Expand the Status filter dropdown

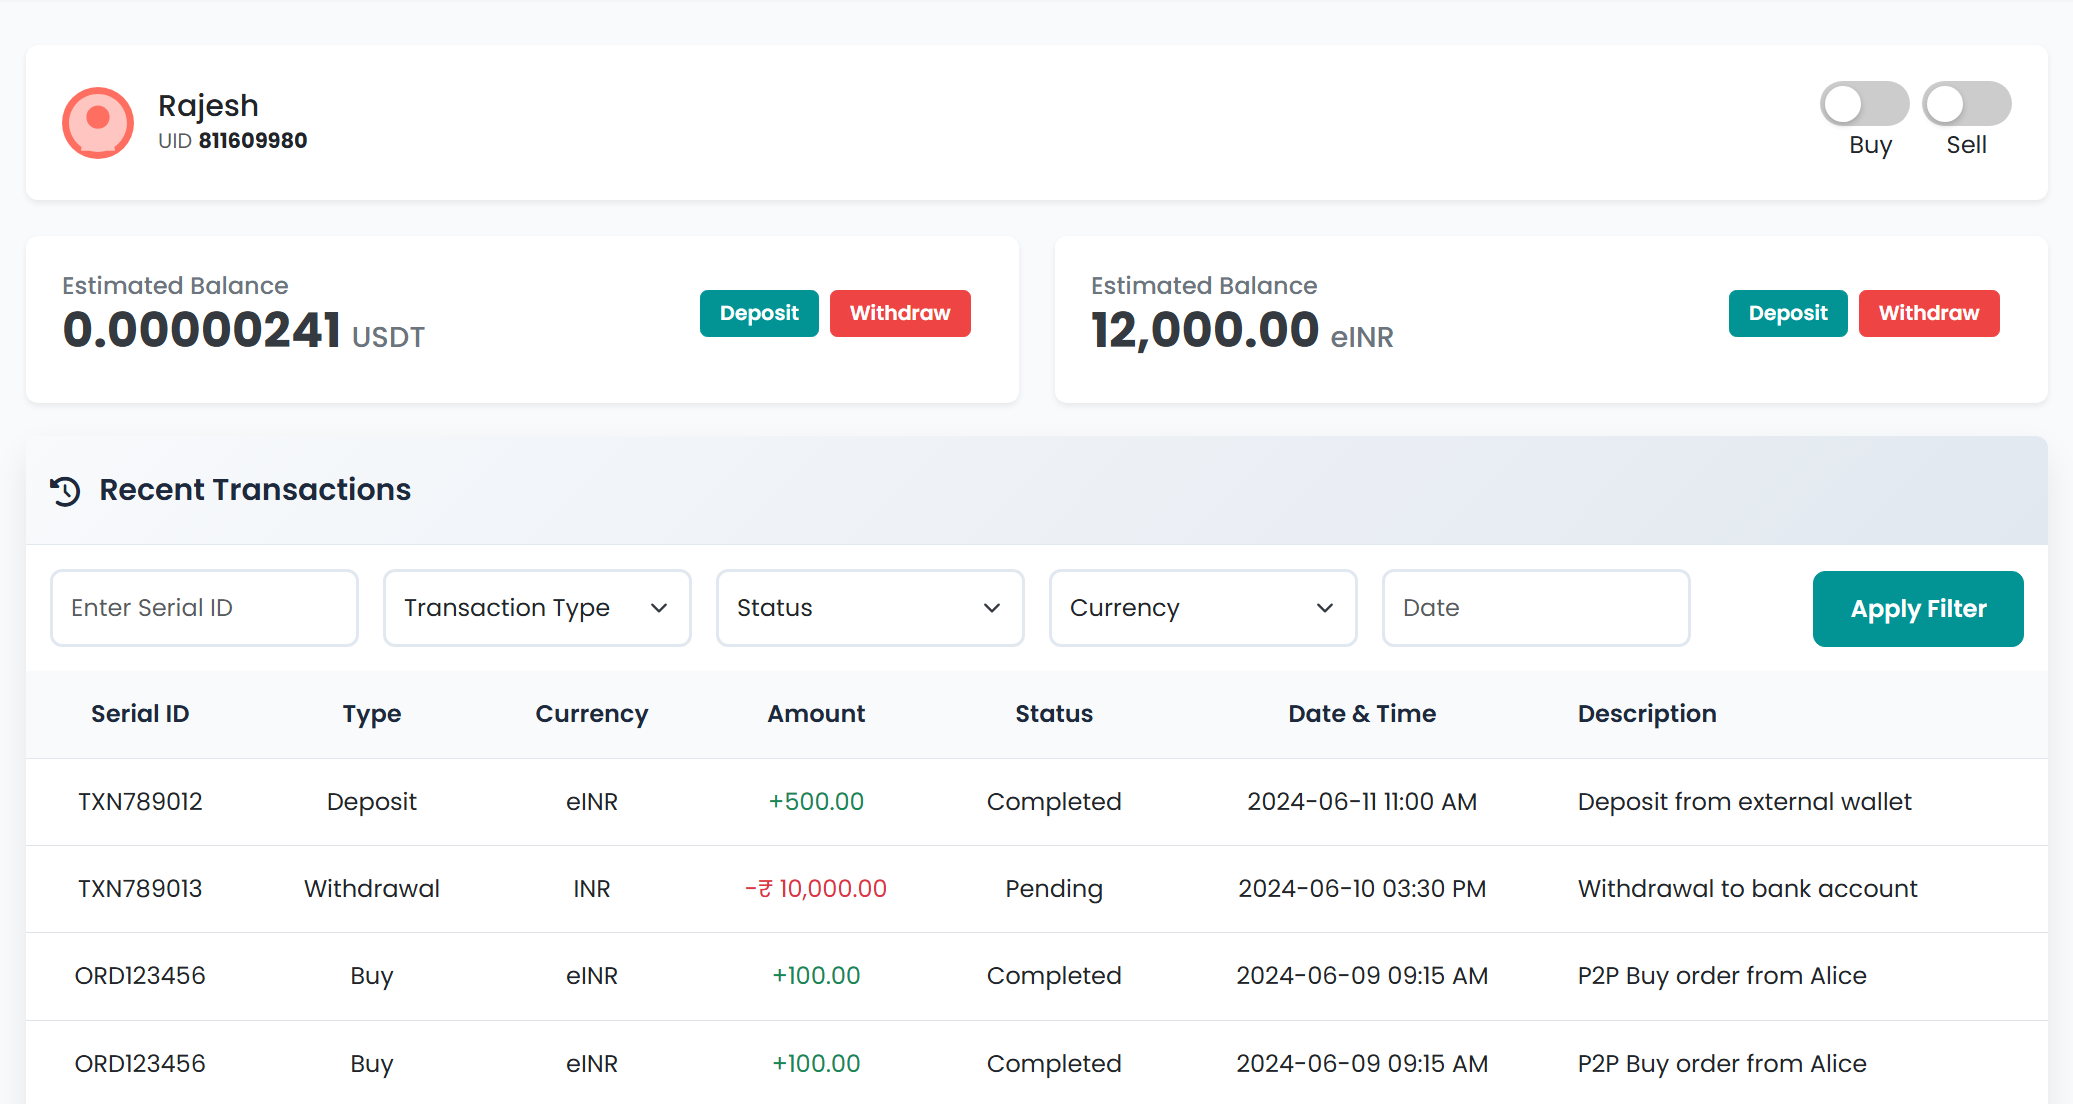pos(870,608)
